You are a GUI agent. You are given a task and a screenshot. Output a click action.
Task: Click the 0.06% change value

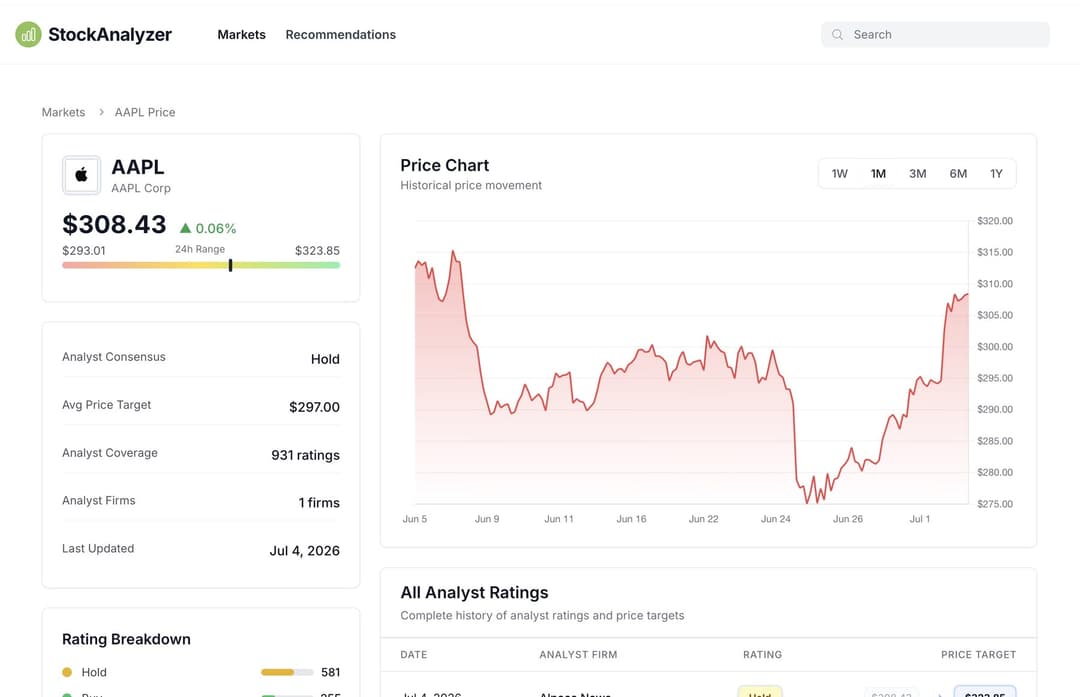coord(216,228)
